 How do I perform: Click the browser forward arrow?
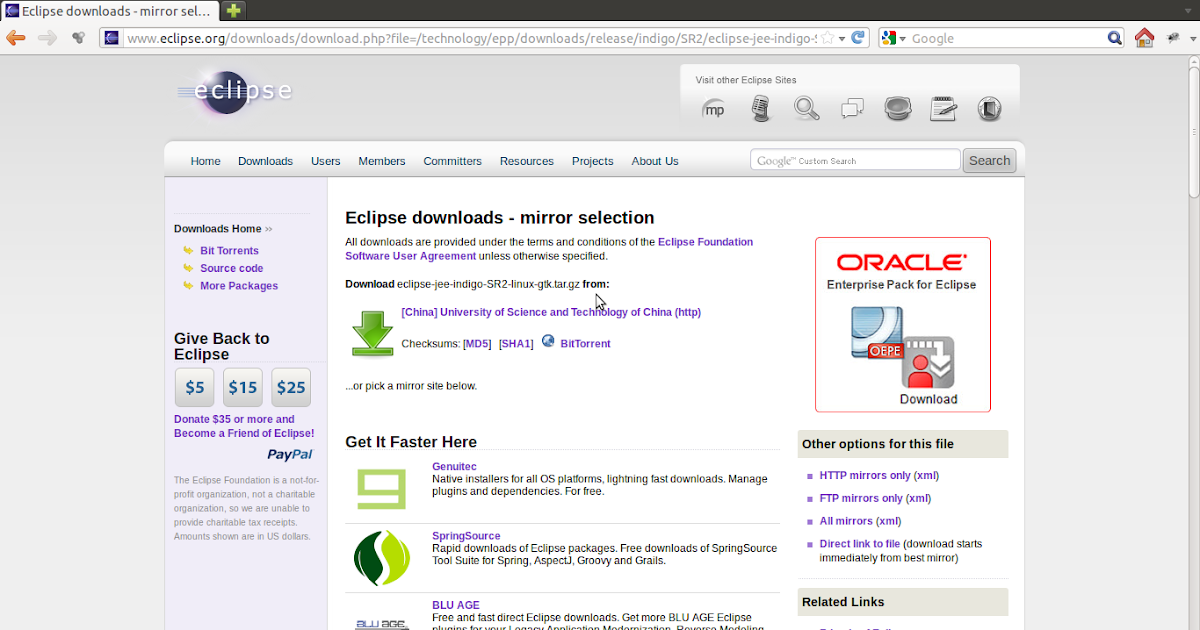(47, 38)
